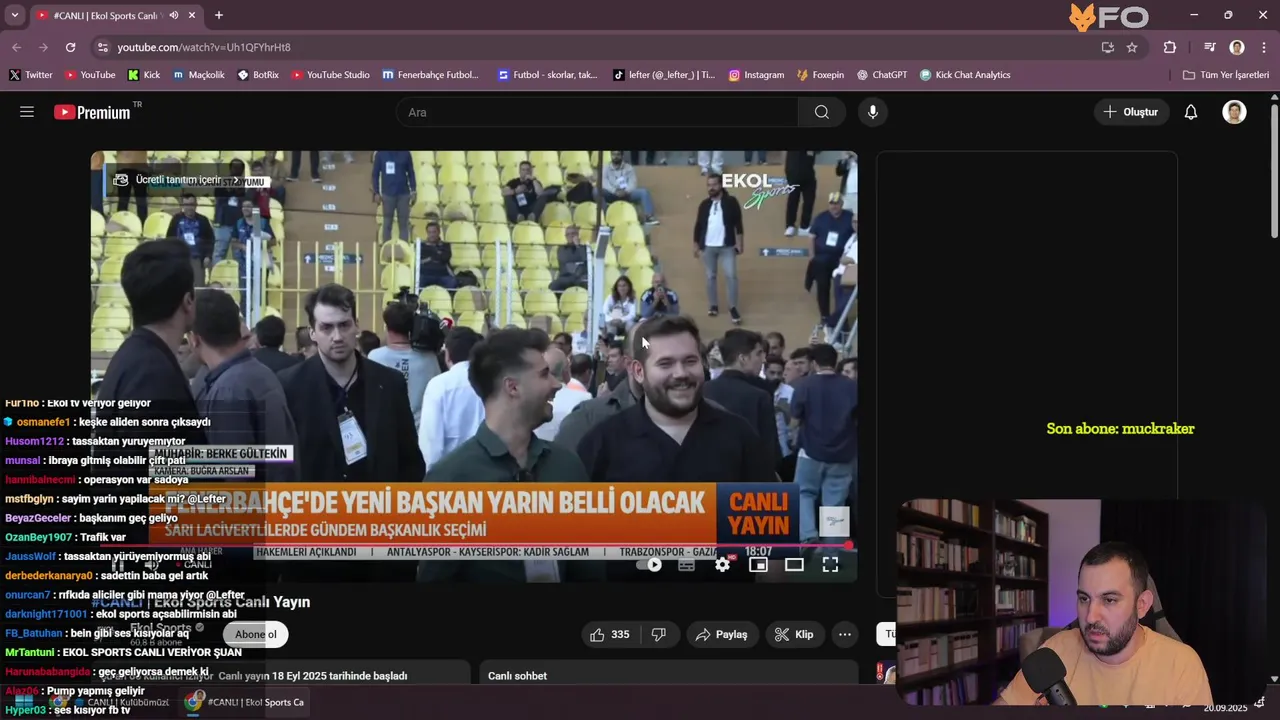Open the YouTube guide hamburger menu
The width and height of the screenshot is (1280, 720).
click(x=27, y=112)
